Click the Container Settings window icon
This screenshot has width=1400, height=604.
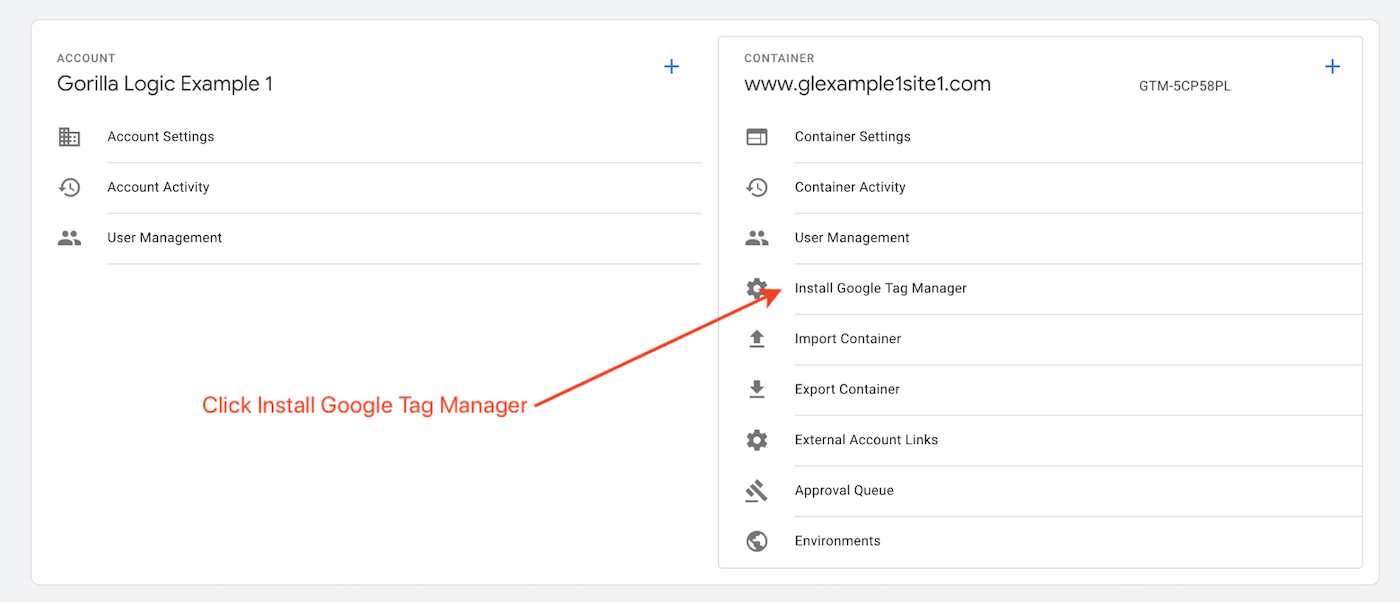point(757,137)
